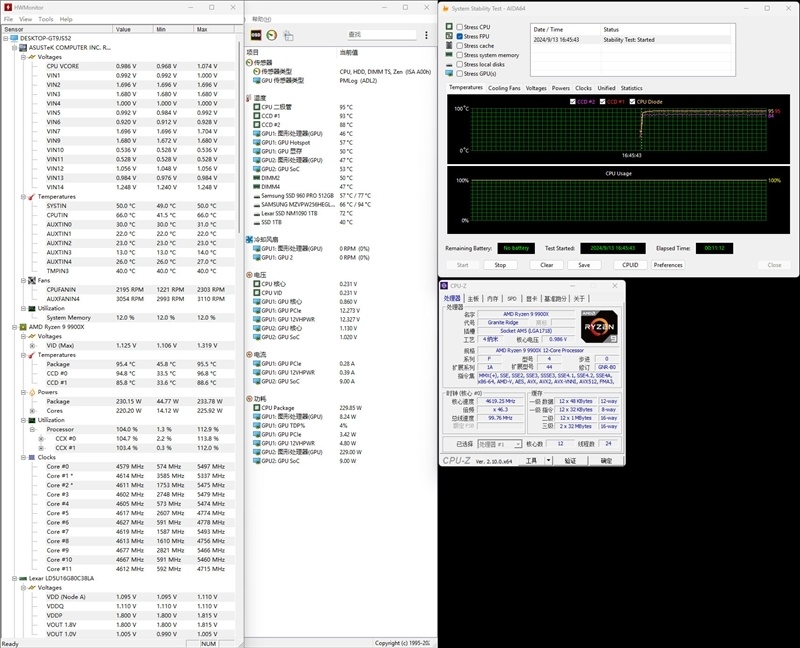
Task: Click the fan icon next to 冷却风扇 section
Action: pos(249,239)
